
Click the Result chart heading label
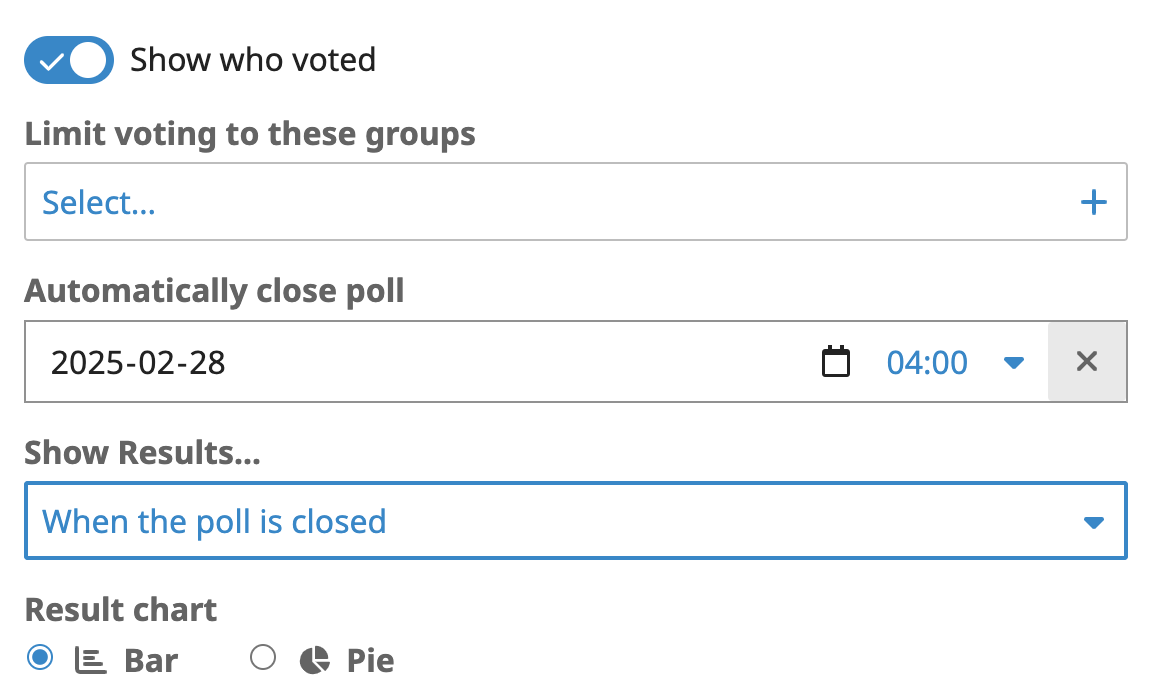coord(121,609)
